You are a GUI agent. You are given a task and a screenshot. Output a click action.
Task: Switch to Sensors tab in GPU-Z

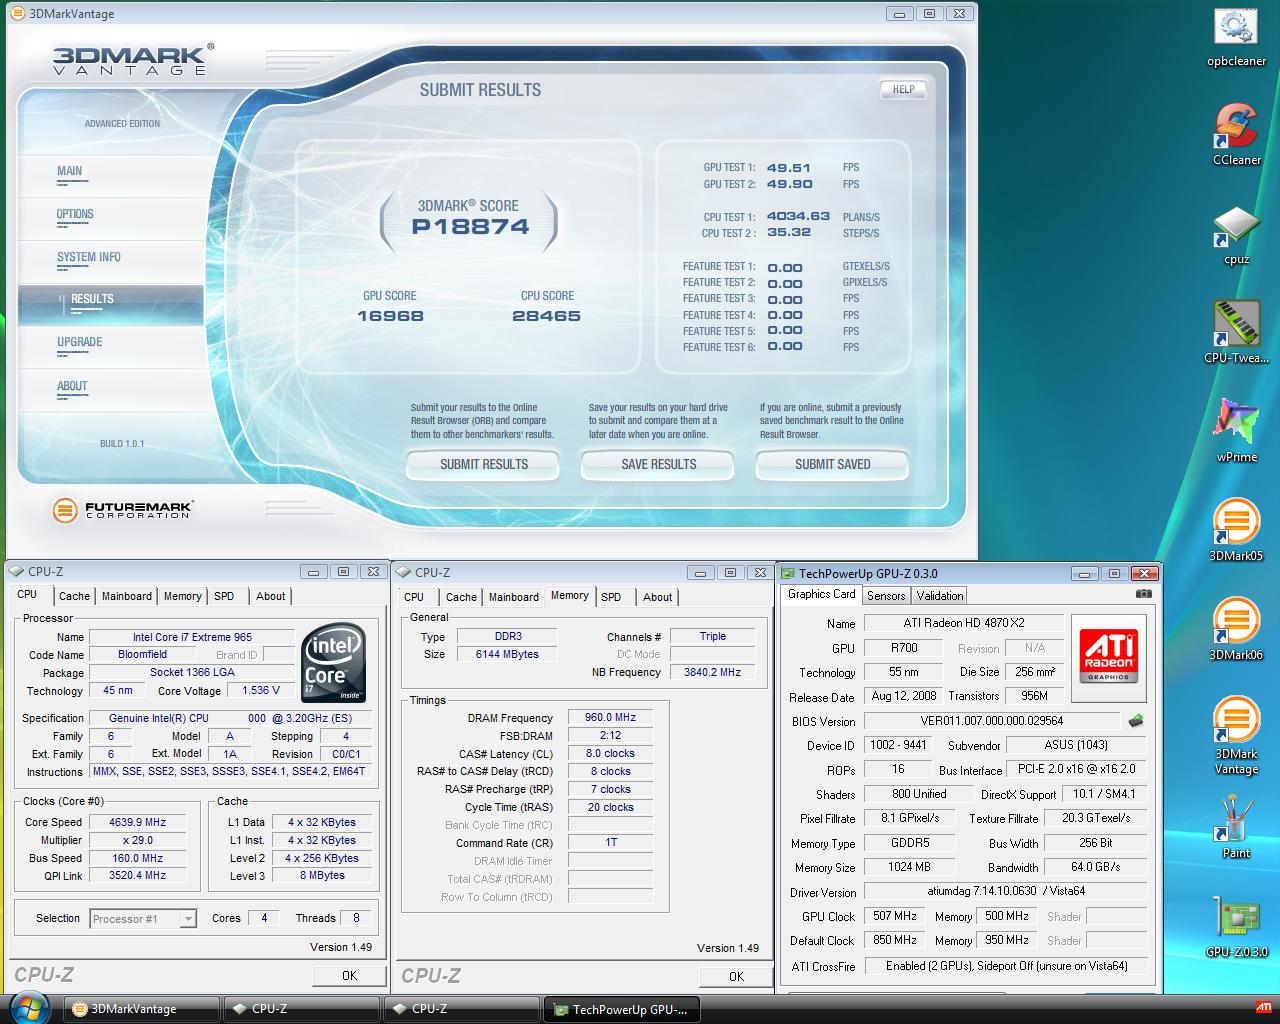coord(886,596)
